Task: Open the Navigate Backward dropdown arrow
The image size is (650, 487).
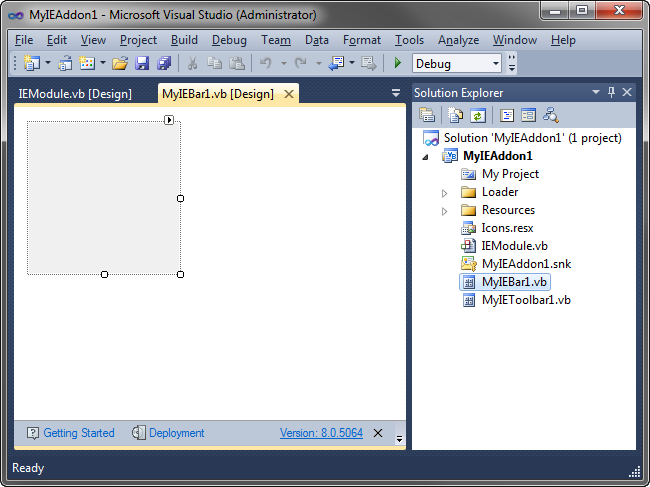Action: coord(352,63)
